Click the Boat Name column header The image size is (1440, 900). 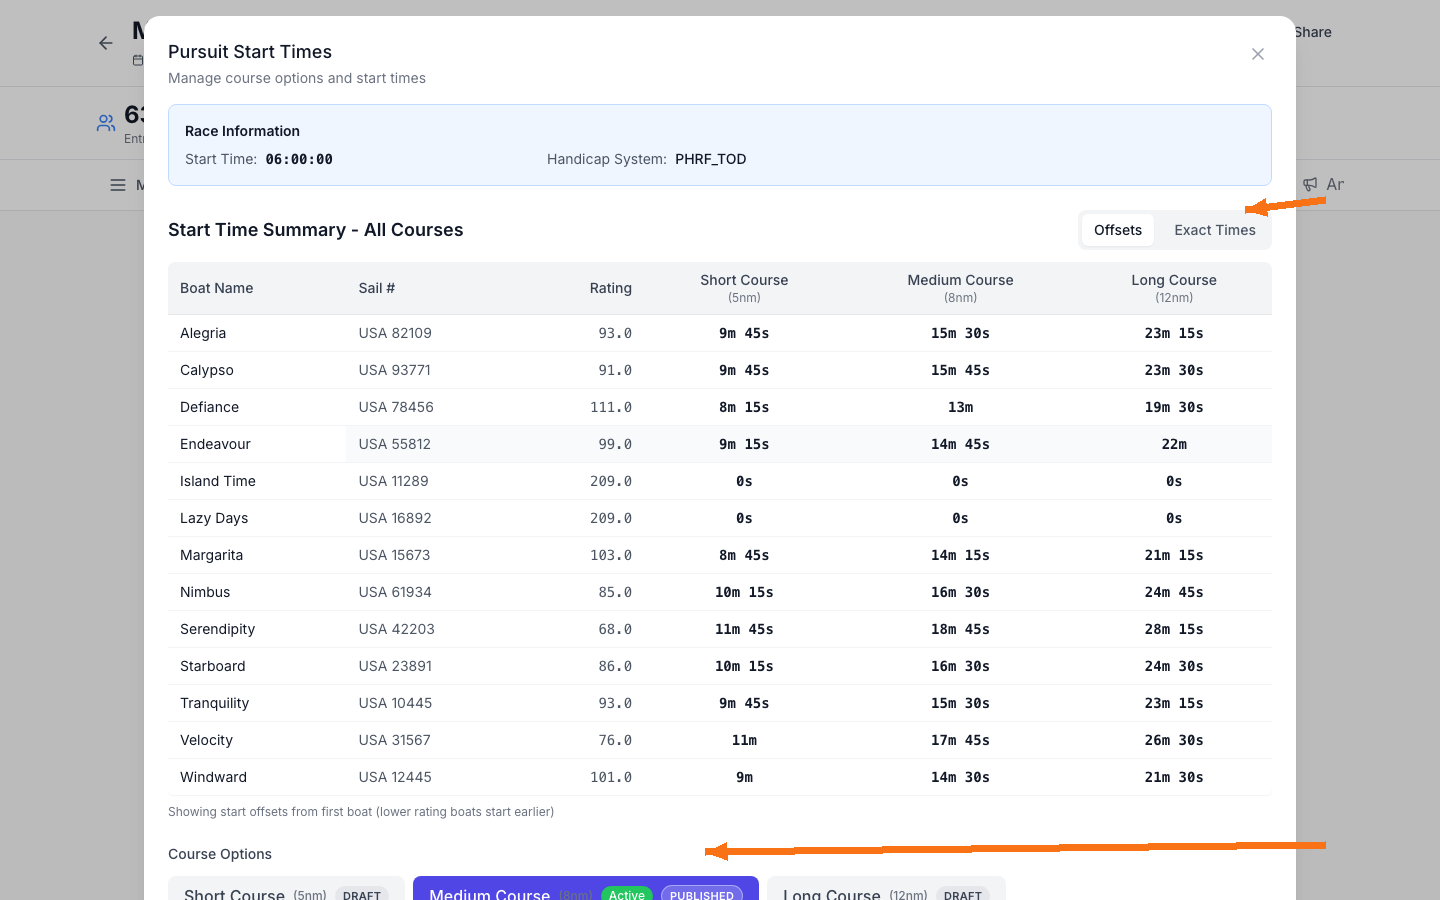[x=216, y=288]
